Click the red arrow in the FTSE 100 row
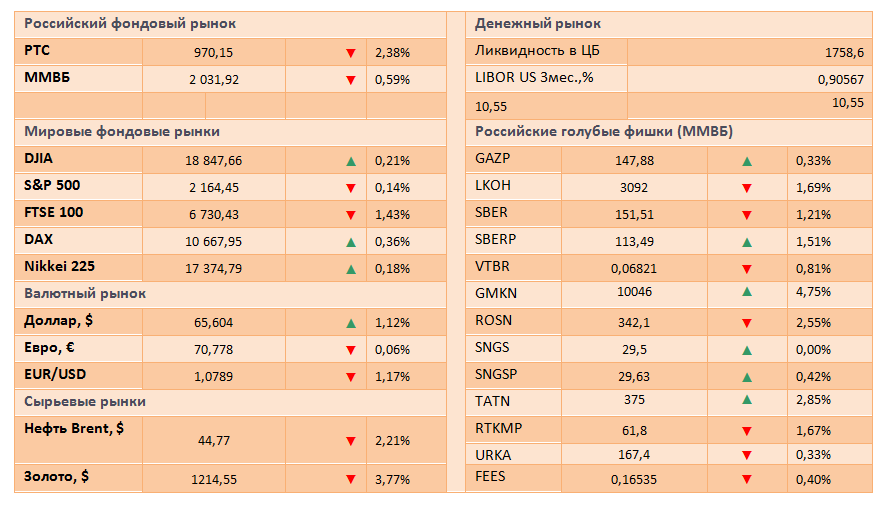 click(x=351, y=215)
